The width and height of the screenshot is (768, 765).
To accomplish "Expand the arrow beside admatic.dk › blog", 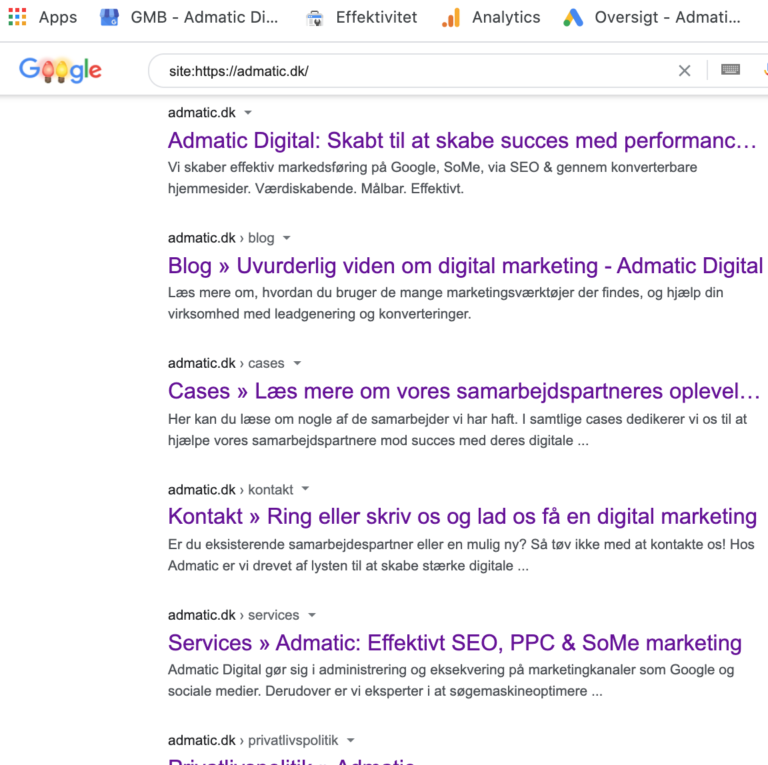I will [x=287, y=238].
